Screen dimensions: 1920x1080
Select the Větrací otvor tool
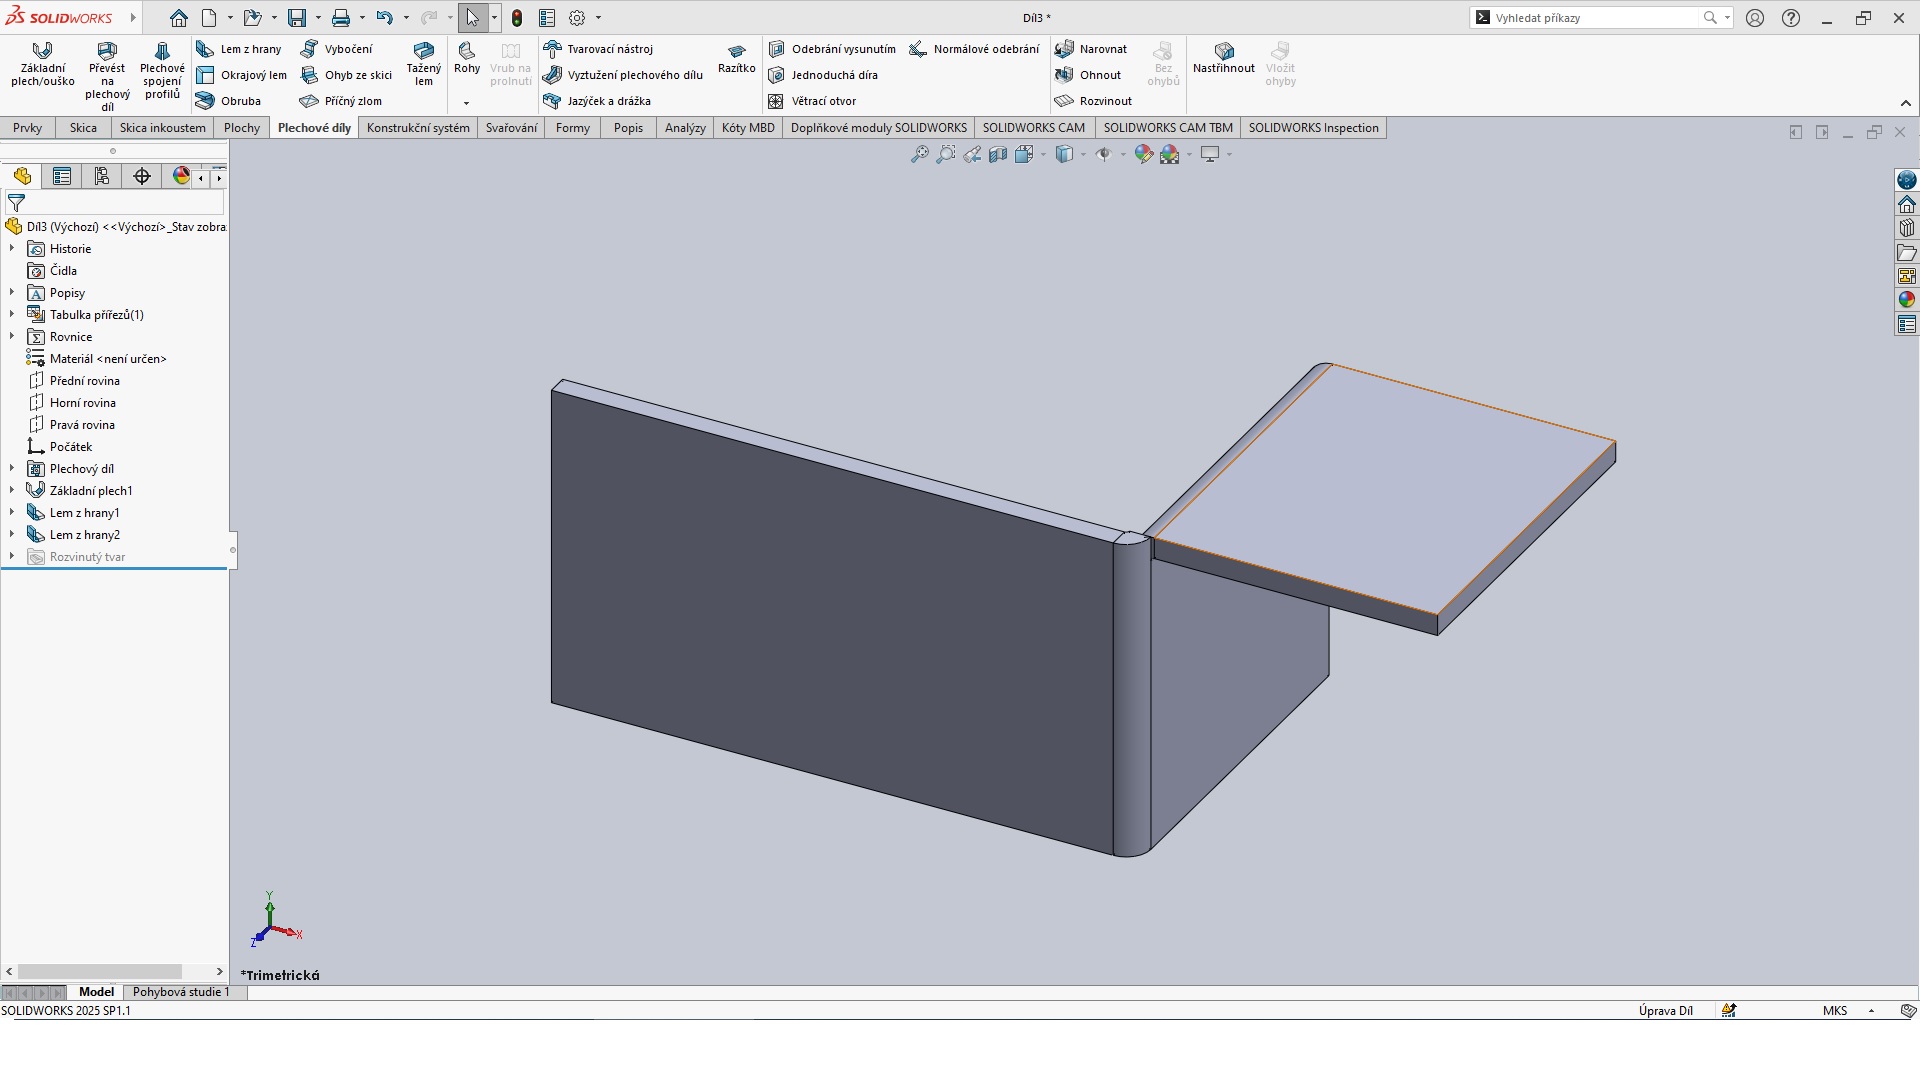[x=812, y=101]
